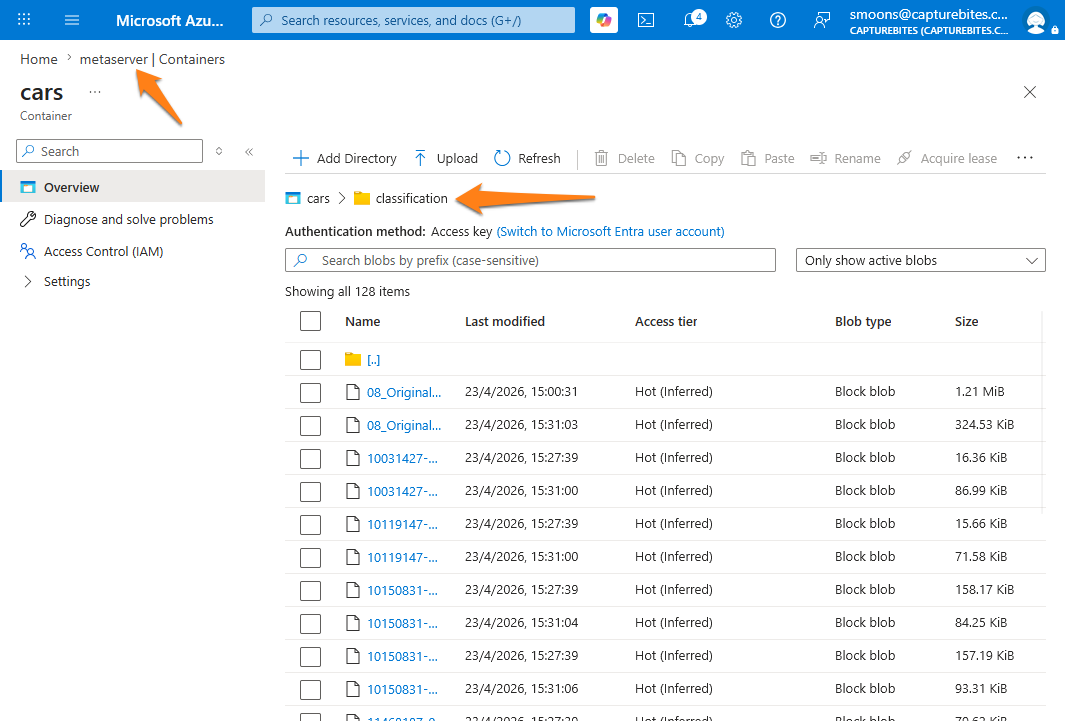
Task: Expand the Settings section
Action: click(67, 281)
